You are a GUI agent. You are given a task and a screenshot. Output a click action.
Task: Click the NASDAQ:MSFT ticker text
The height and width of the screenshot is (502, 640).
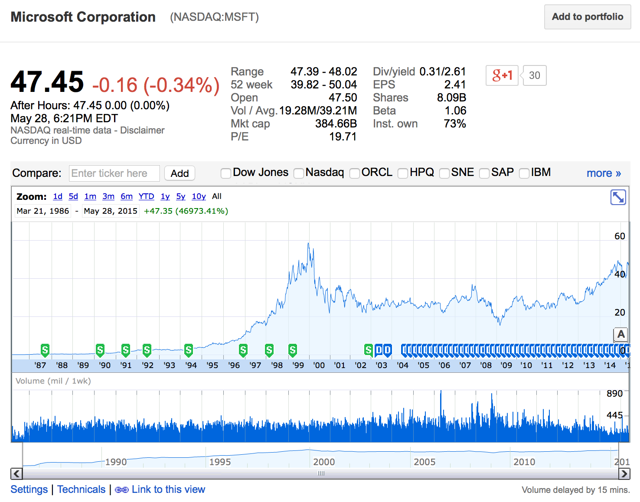coord(214,17)
